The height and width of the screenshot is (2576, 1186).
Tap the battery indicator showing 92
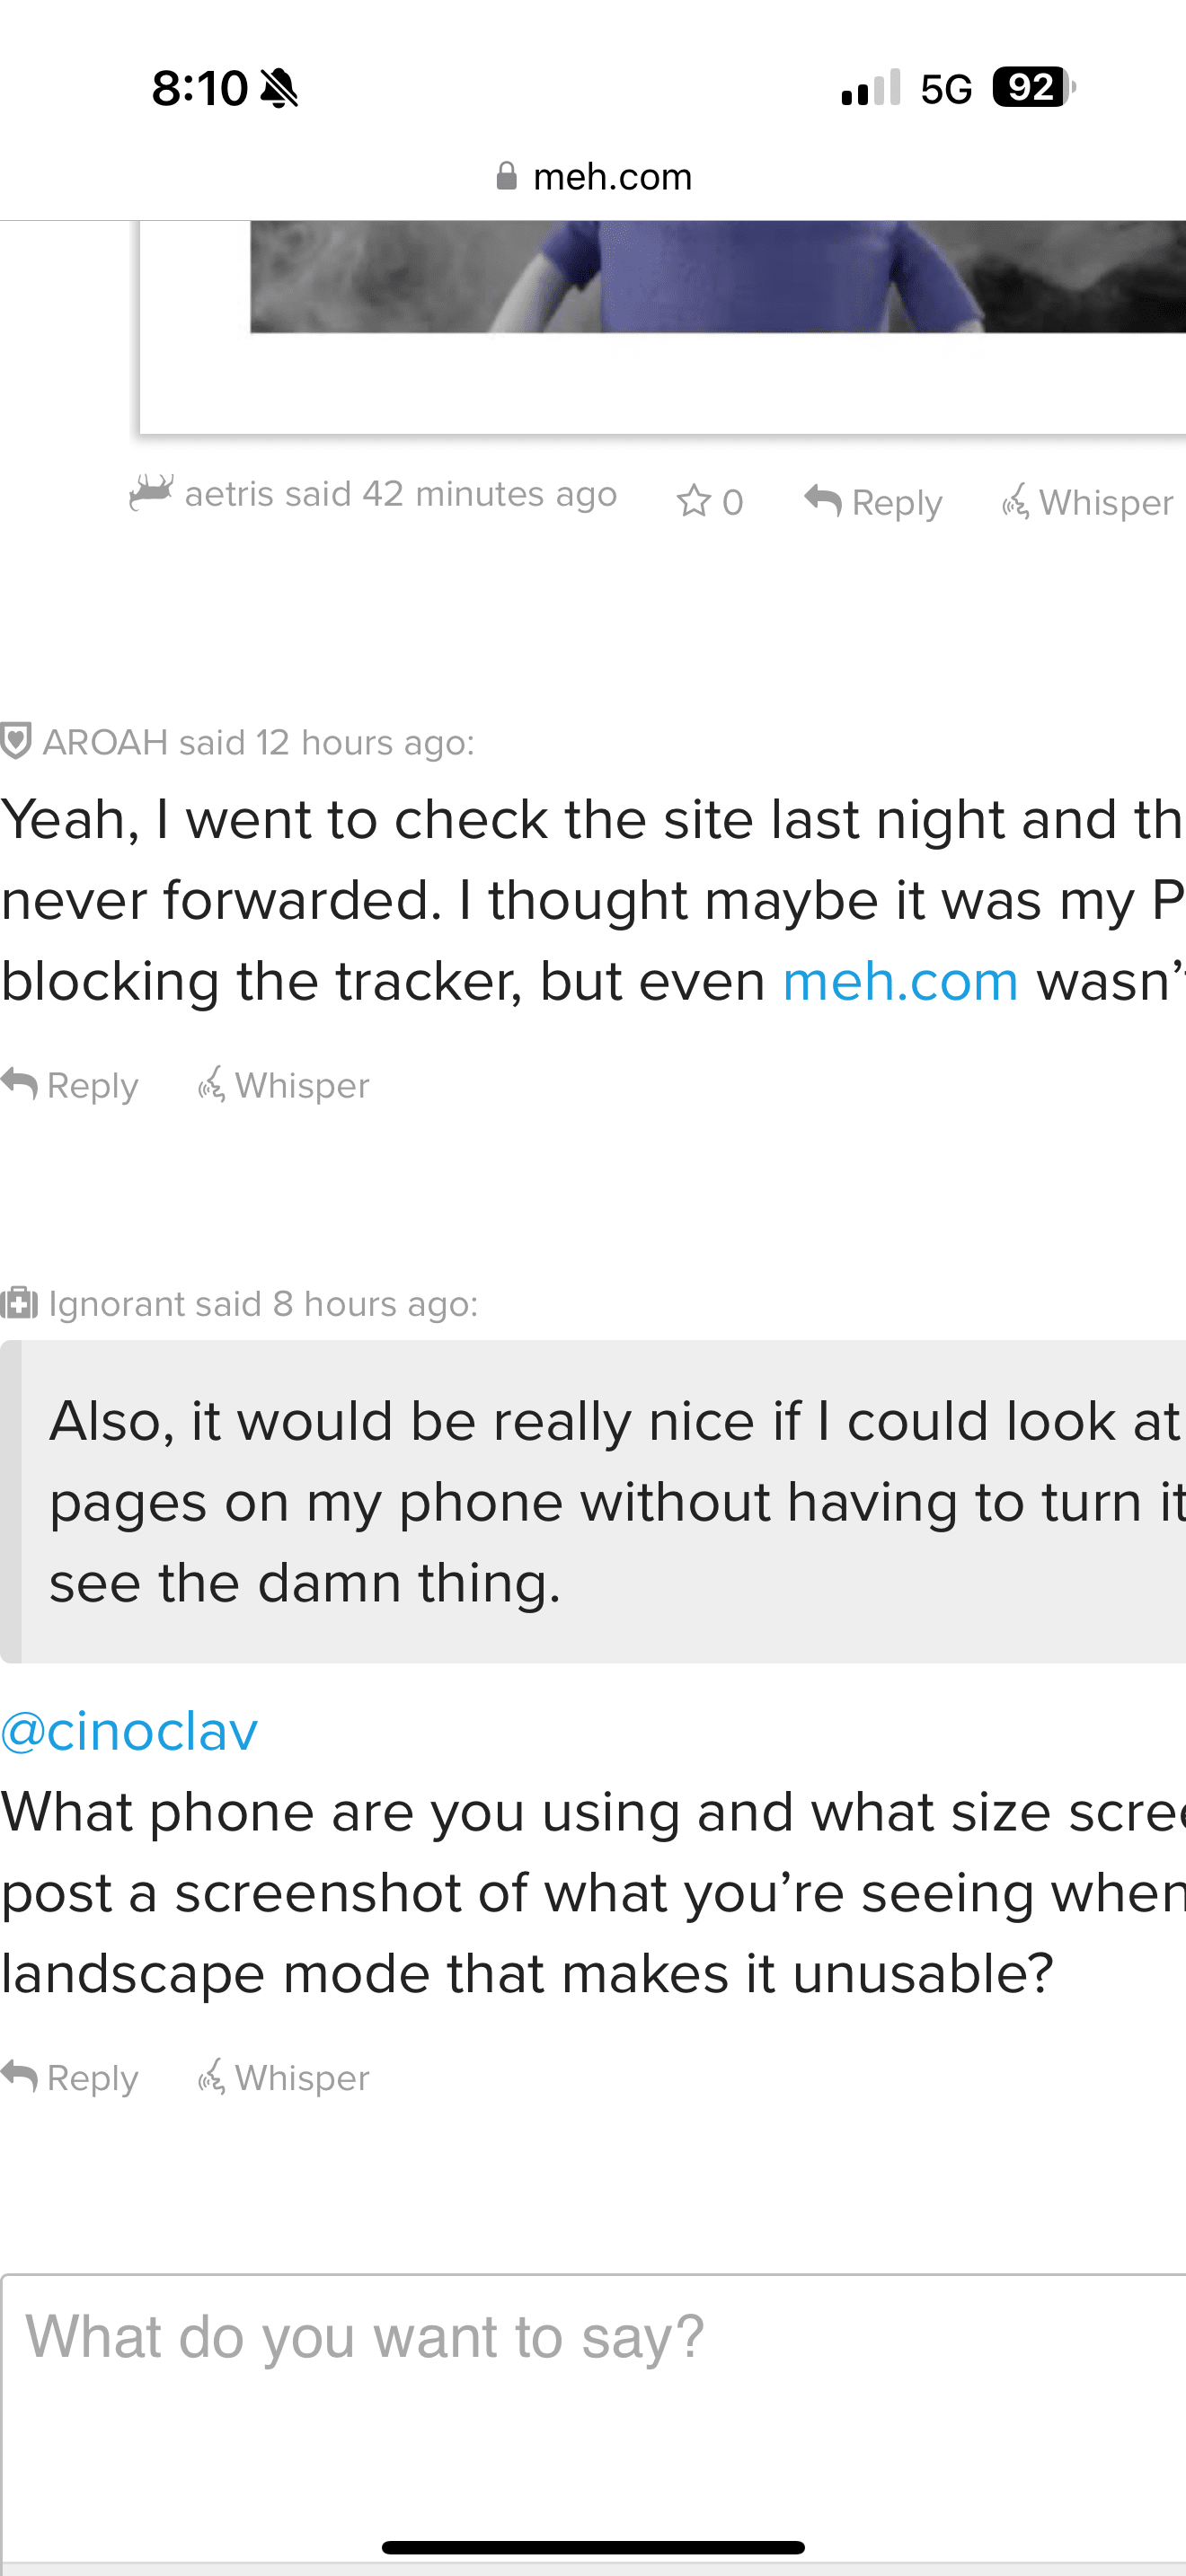(x=1032, y=88)
